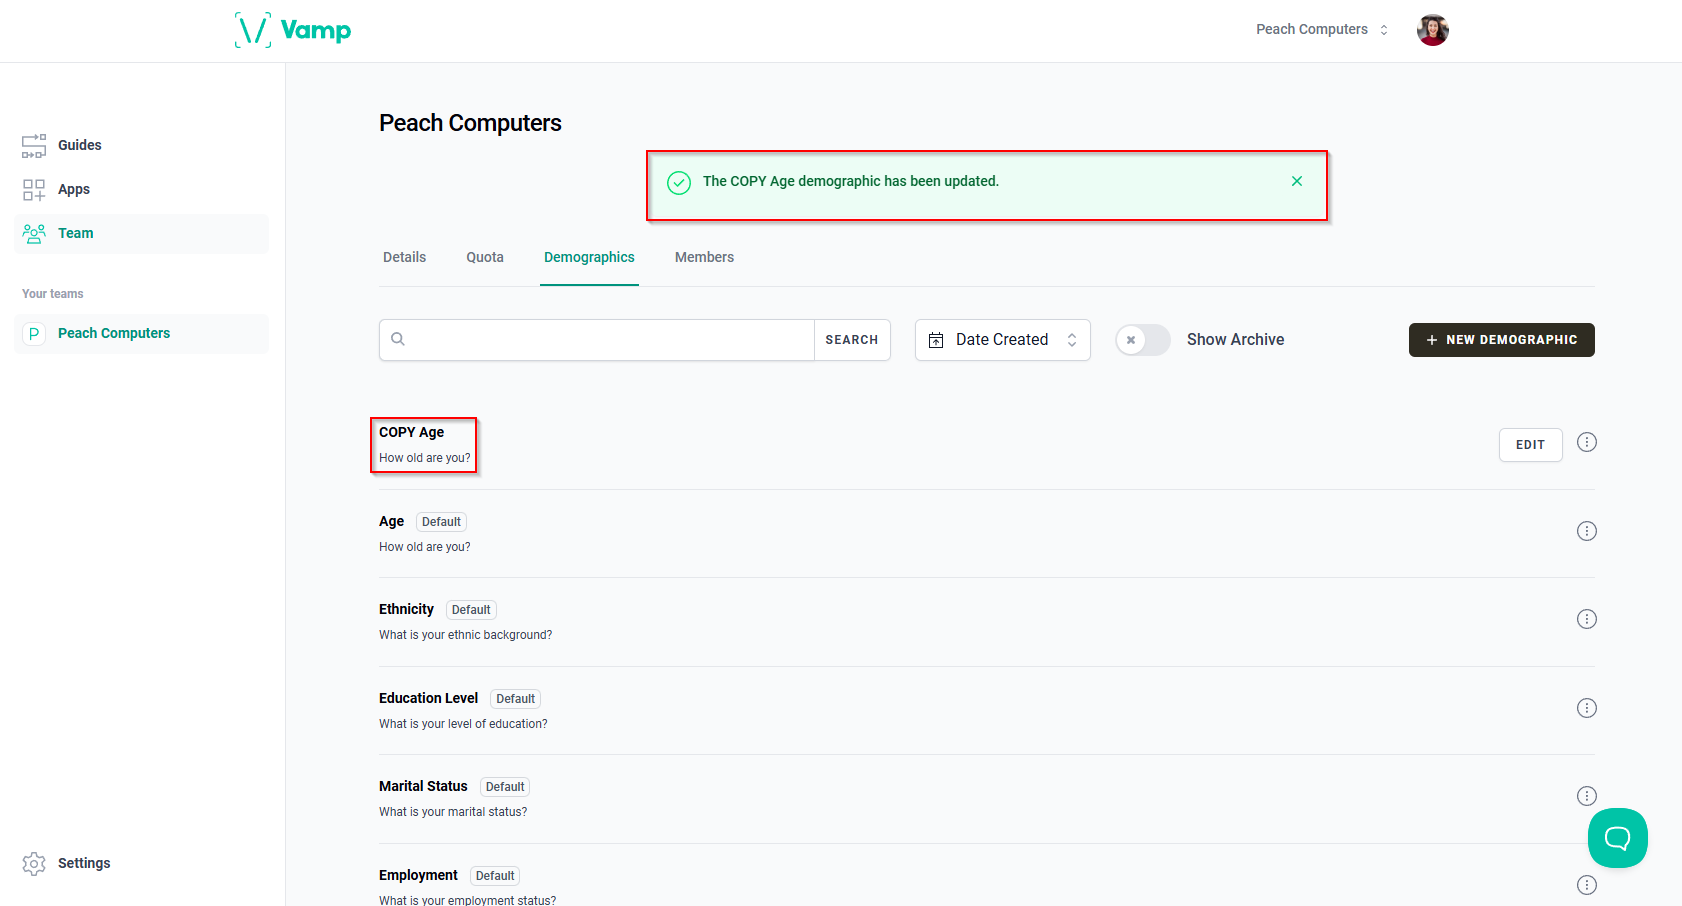Click the Default badge next to Education Level
This screenshot has height=906, width=1682.
coord(516,699)
